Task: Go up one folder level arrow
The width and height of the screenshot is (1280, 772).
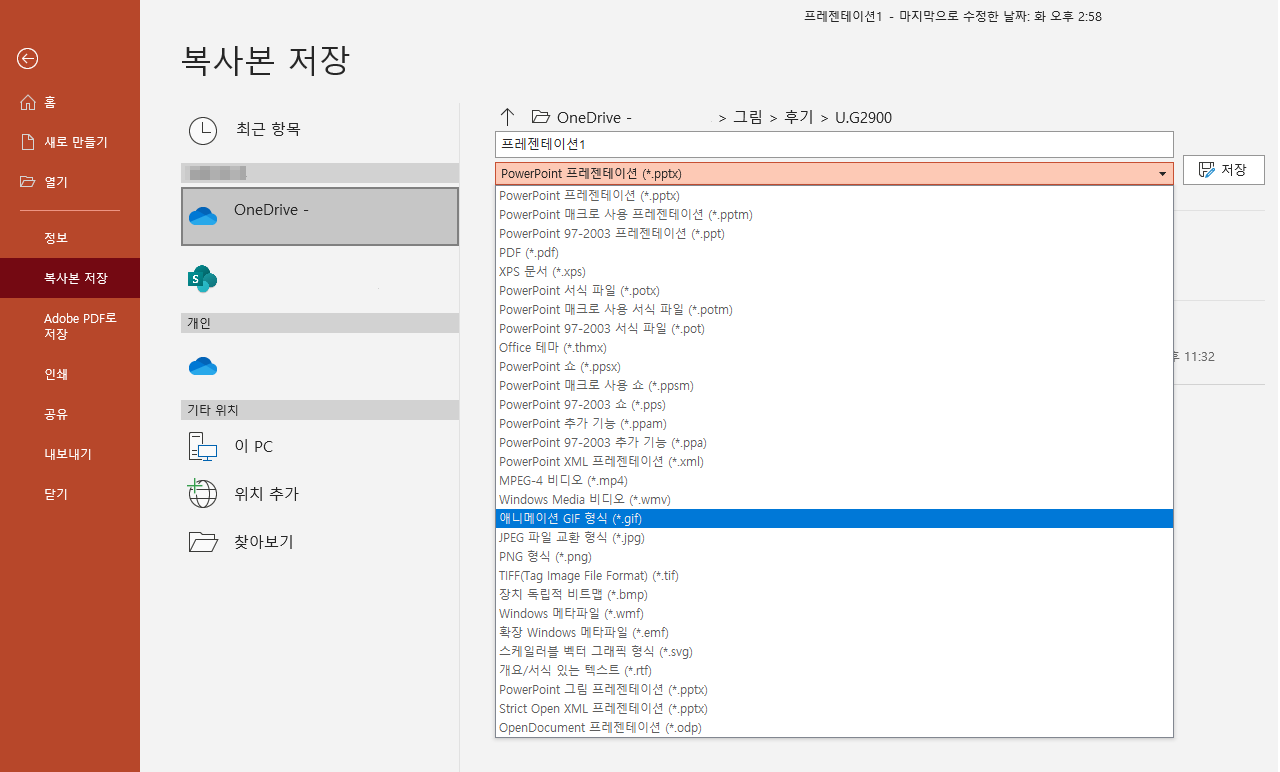Action: click(x=508, y=117)
